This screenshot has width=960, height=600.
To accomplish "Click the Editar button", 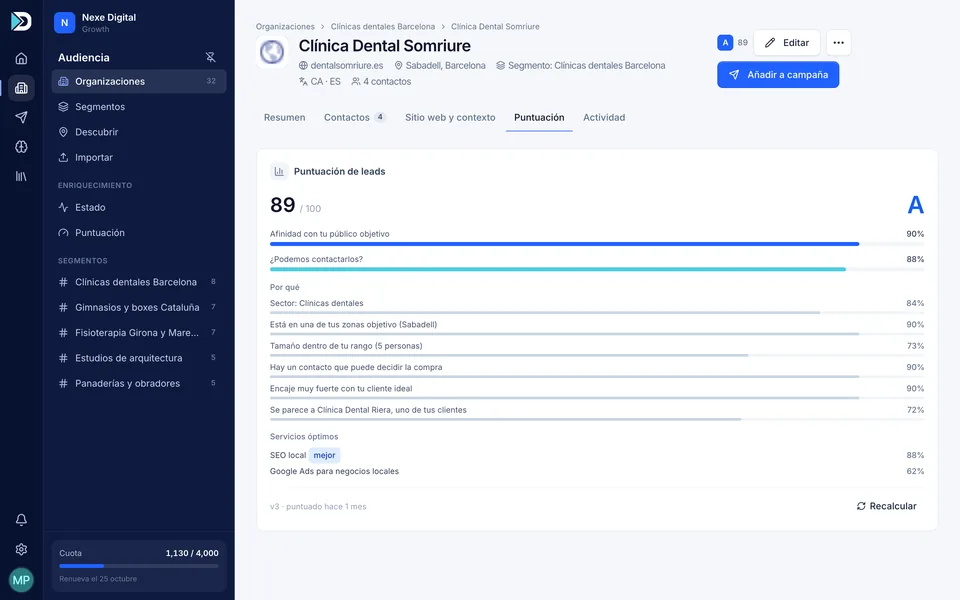I will pyautogui.click(x=787, y=43).
